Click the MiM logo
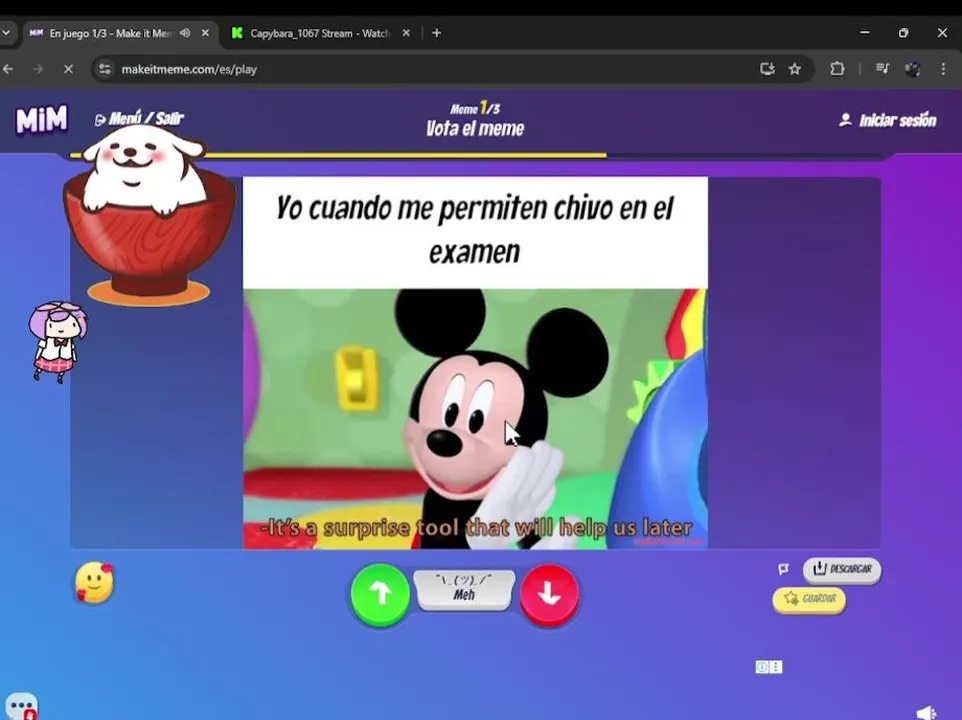 [x=41, y=120]
